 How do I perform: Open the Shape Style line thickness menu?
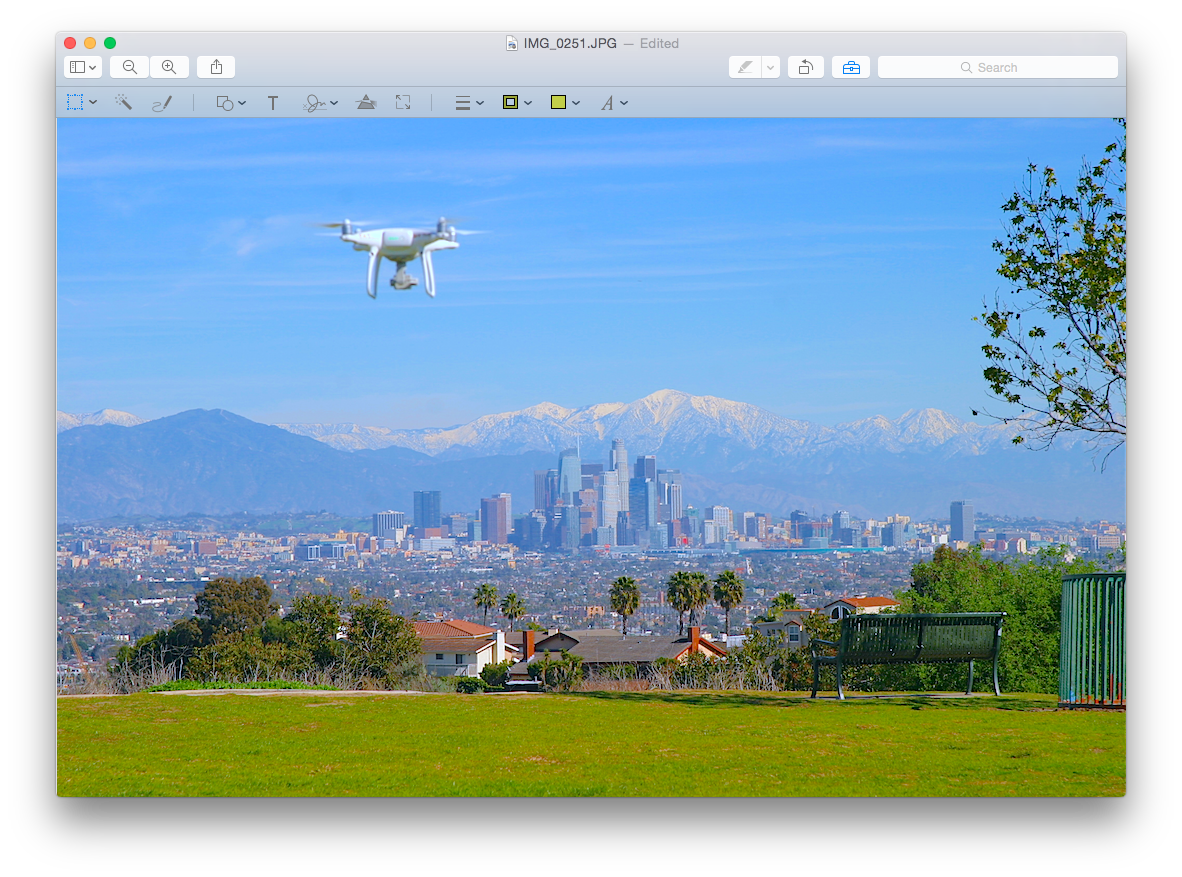[x=469, y=103]
